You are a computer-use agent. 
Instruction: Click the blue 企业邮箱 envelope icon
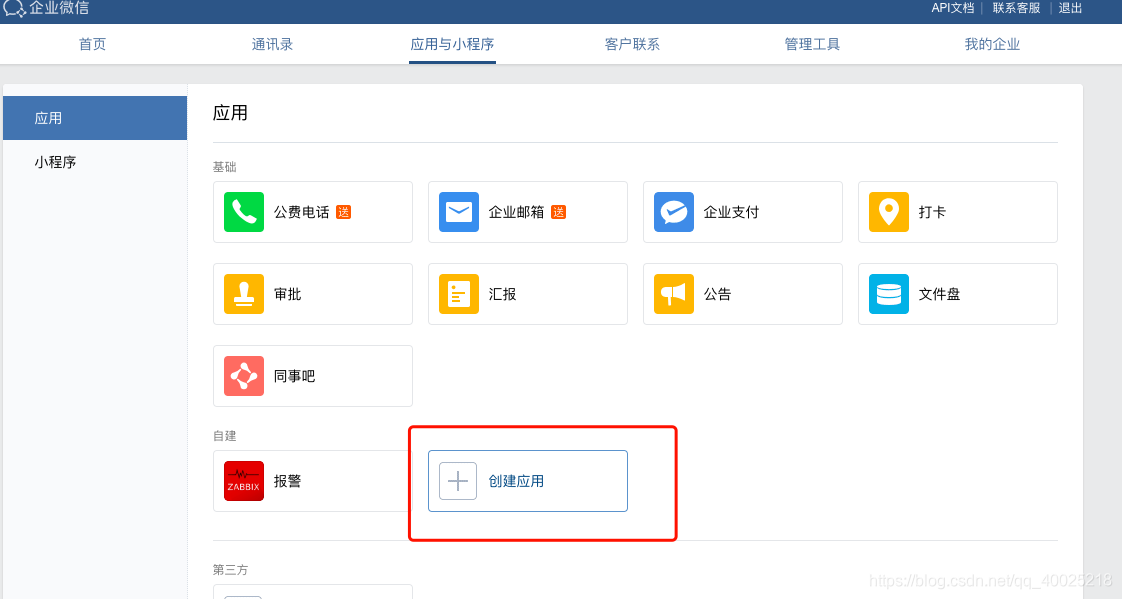pos(459,212)
